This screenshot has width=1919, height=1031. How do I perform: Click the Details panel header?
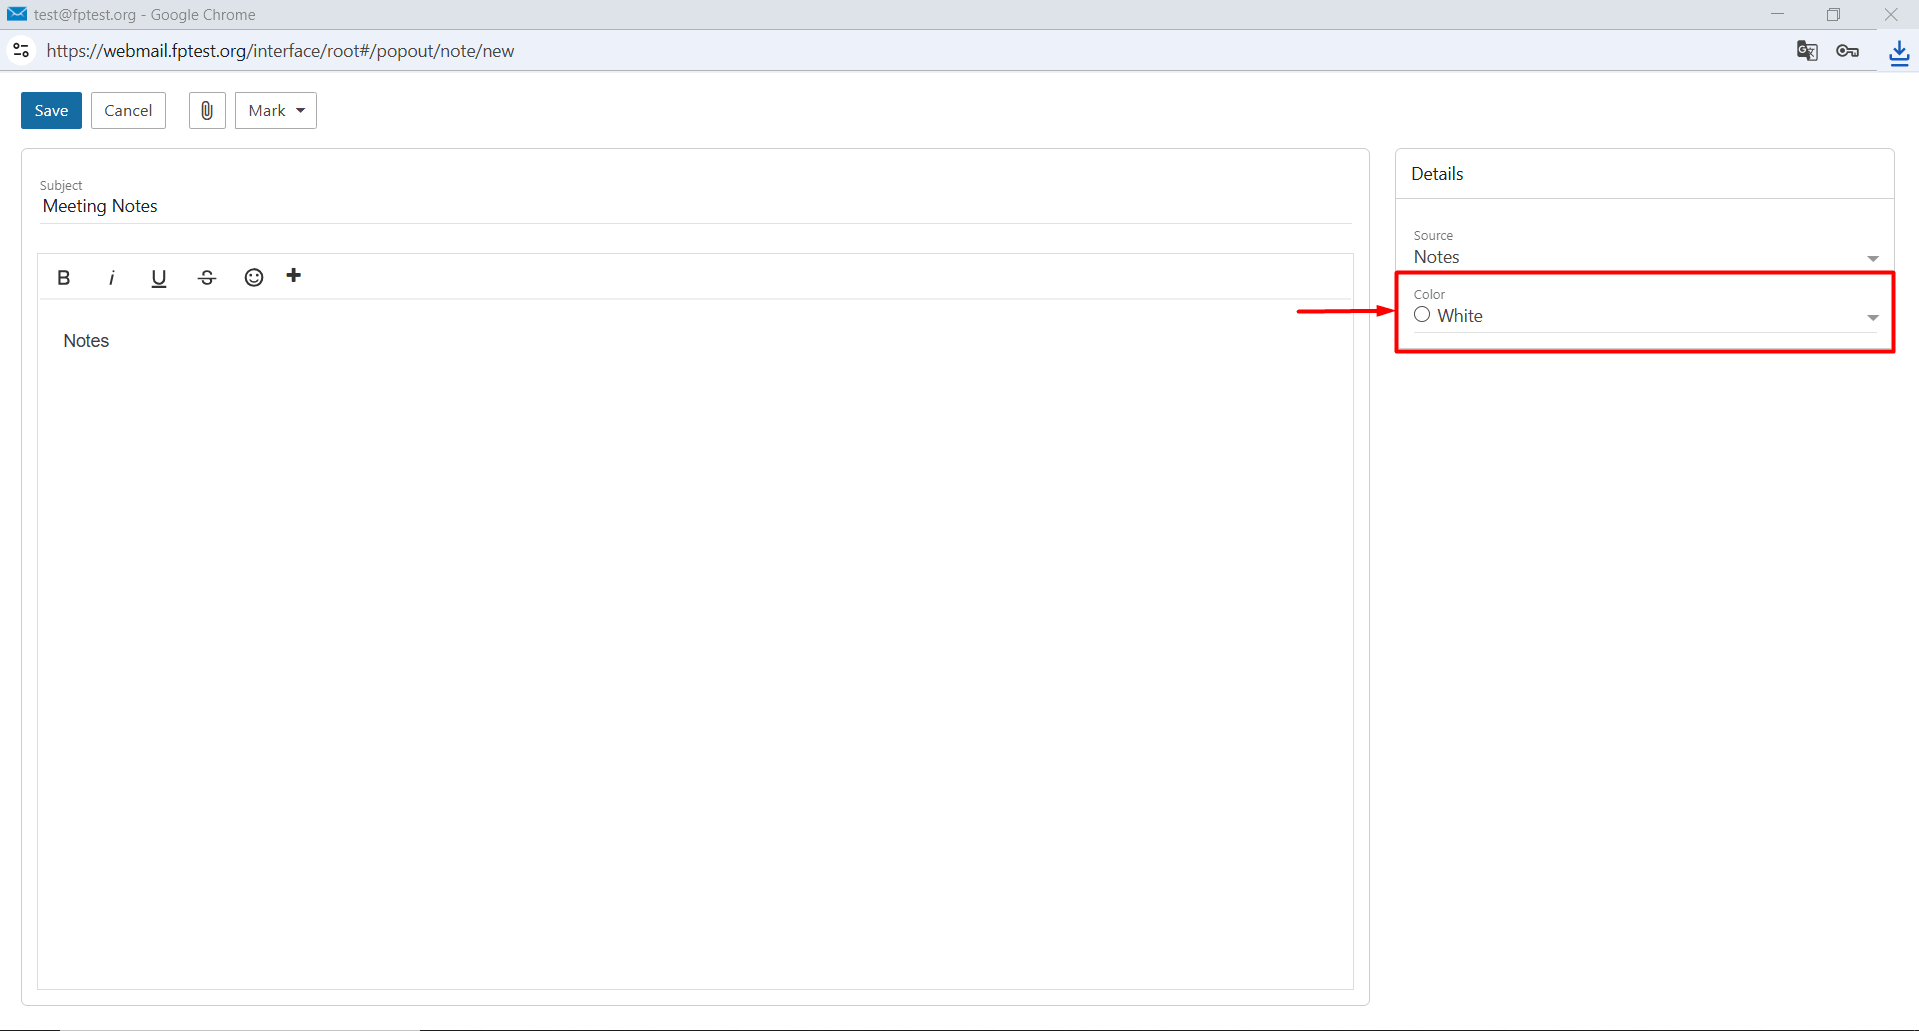pyautogui.click(x=1644, y=174)
